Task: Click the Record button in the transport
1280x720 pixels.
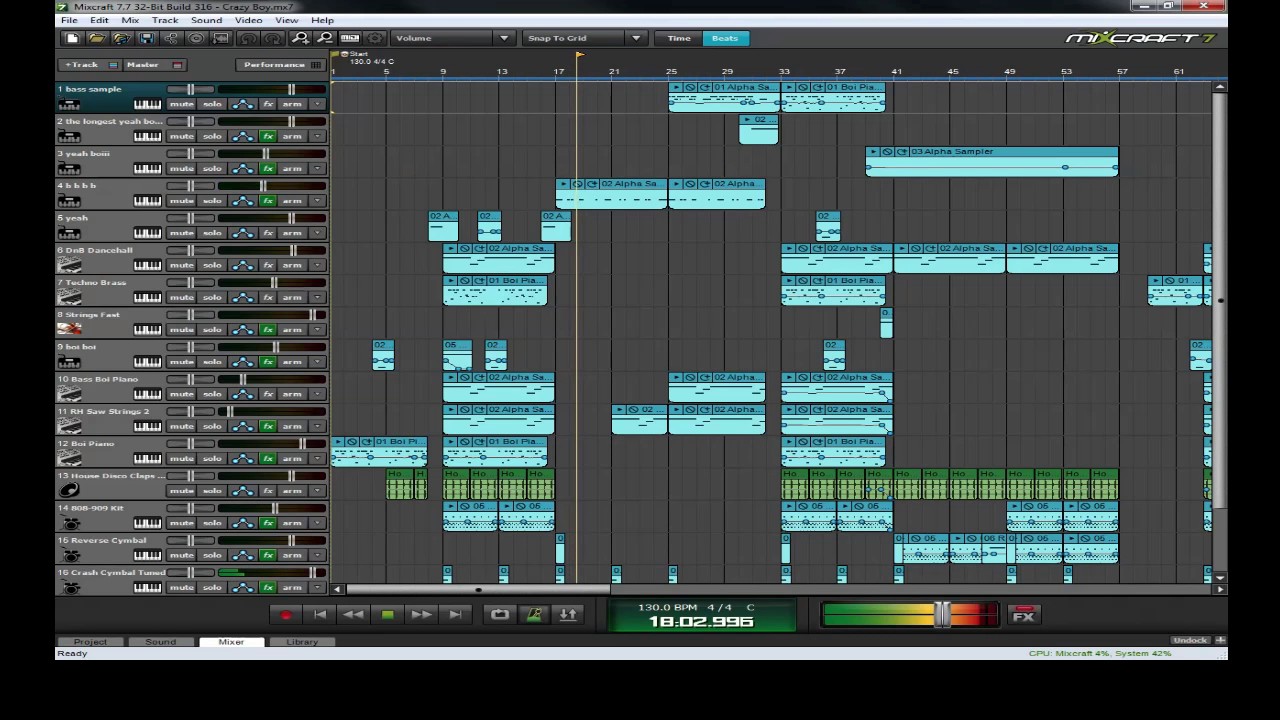Action: (286, 615)
